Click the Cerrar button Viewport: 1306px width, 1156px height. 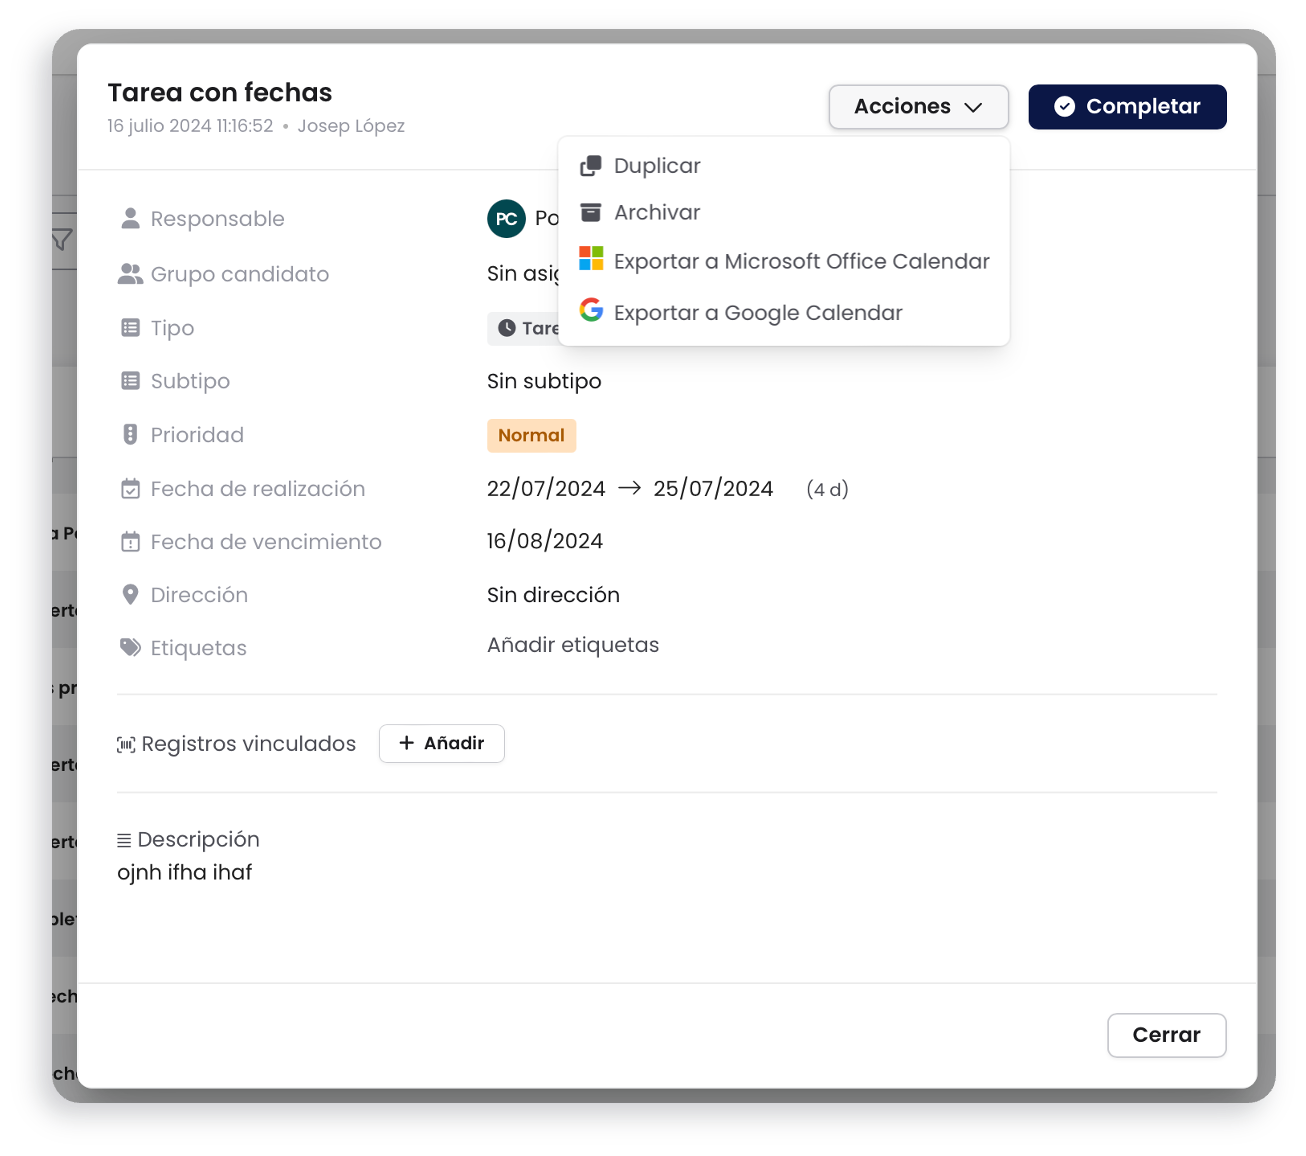coord(1166,1035)
